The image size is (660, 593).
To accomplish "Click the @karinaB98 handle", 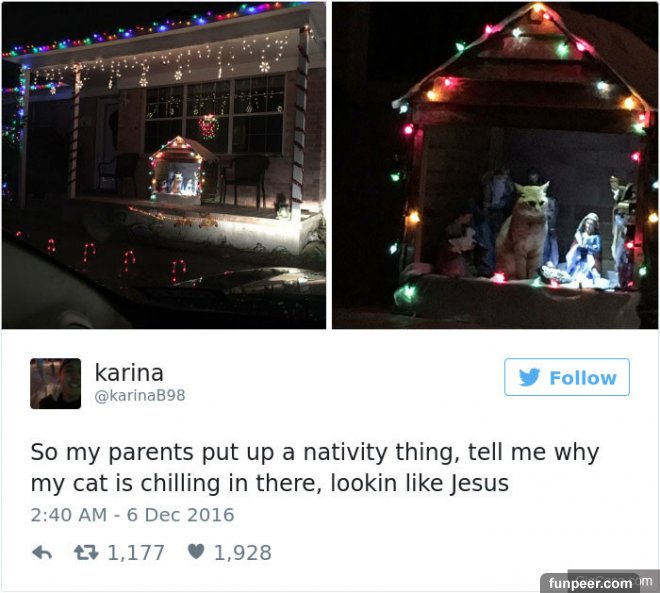I will (140, 396).
